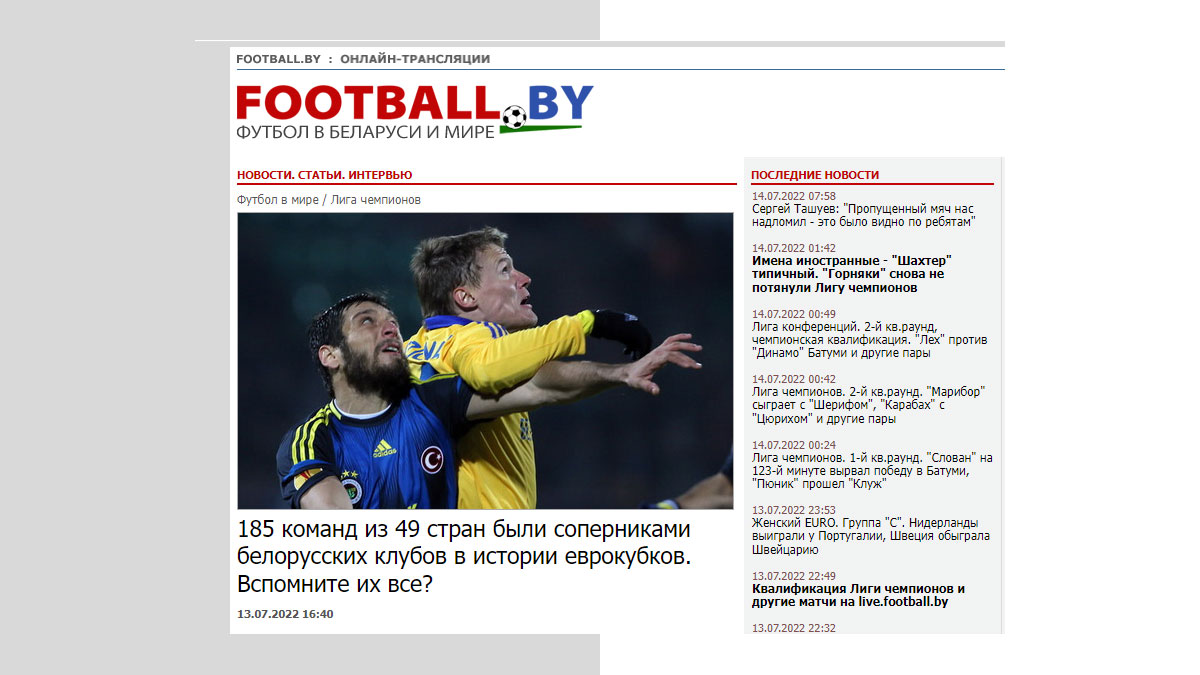Open Квалификация Лиги чемпионов live.football.by link
The image size is (1200, 675).
(858, 595)
